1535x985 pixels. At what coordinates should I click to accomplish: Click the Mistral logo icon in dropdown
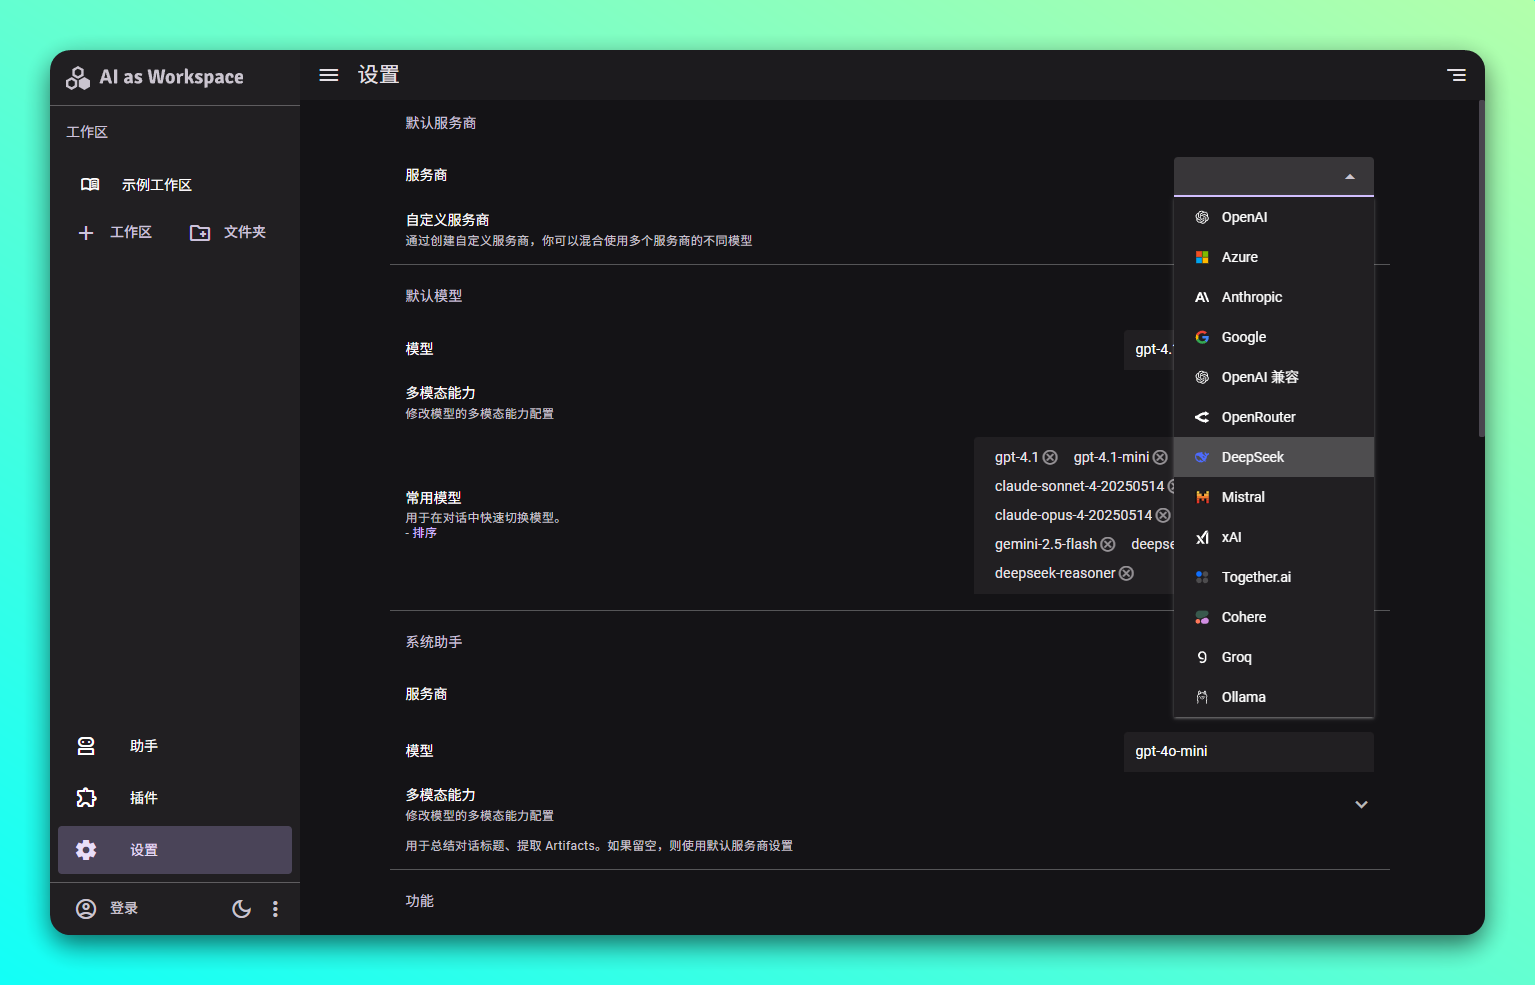[x=1202, y=497]
